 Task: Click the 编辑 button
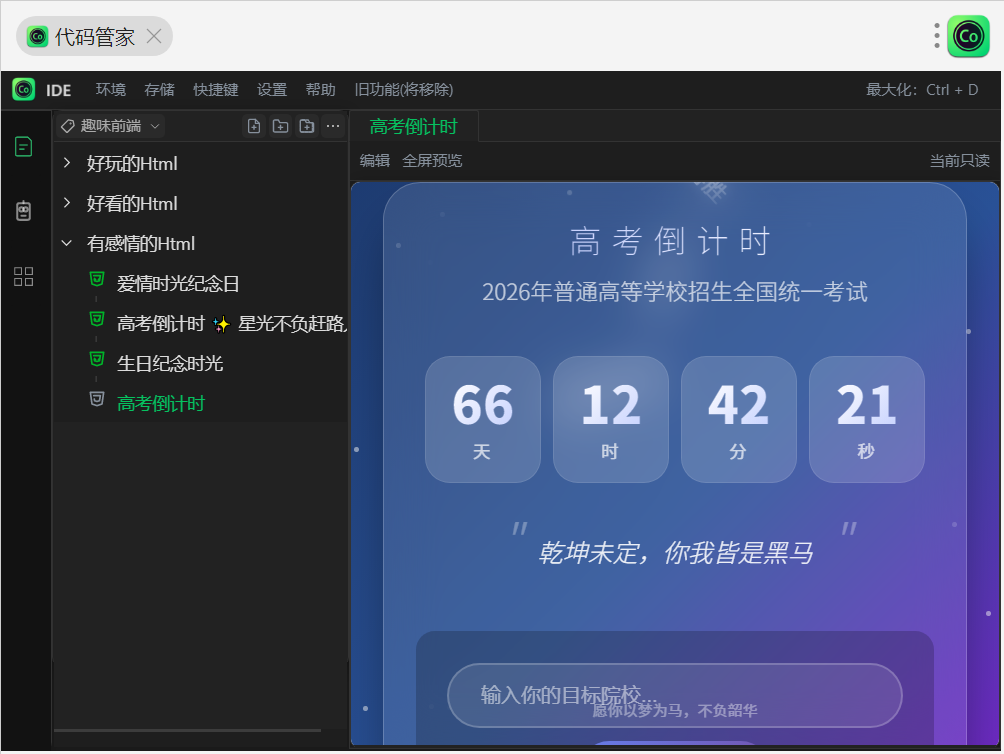pos(375,161)
